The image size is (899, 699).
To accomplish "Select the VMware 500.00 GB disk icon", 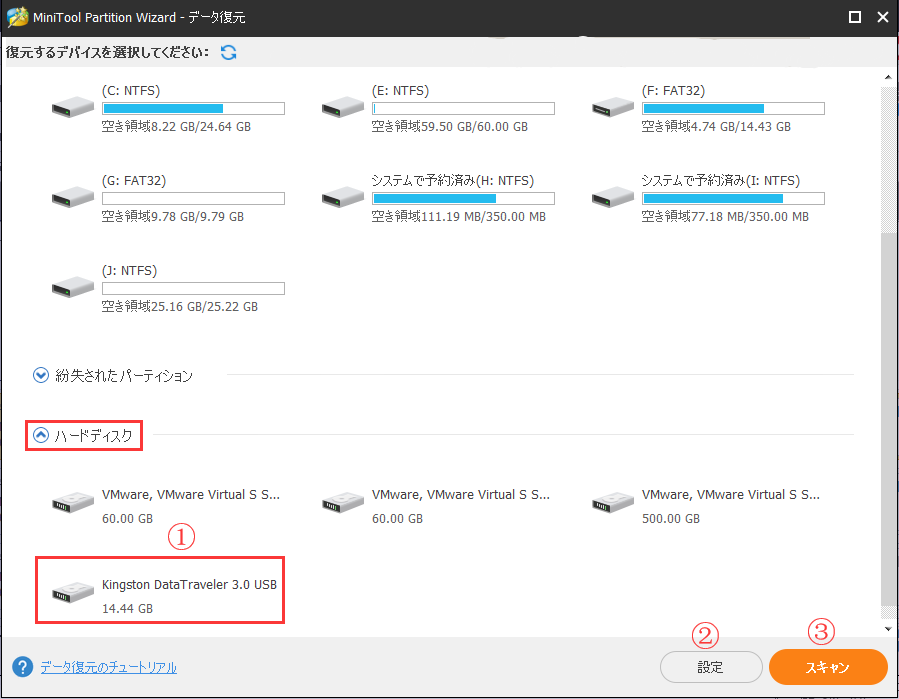I will pyautogui.click(x=613, y=502).
